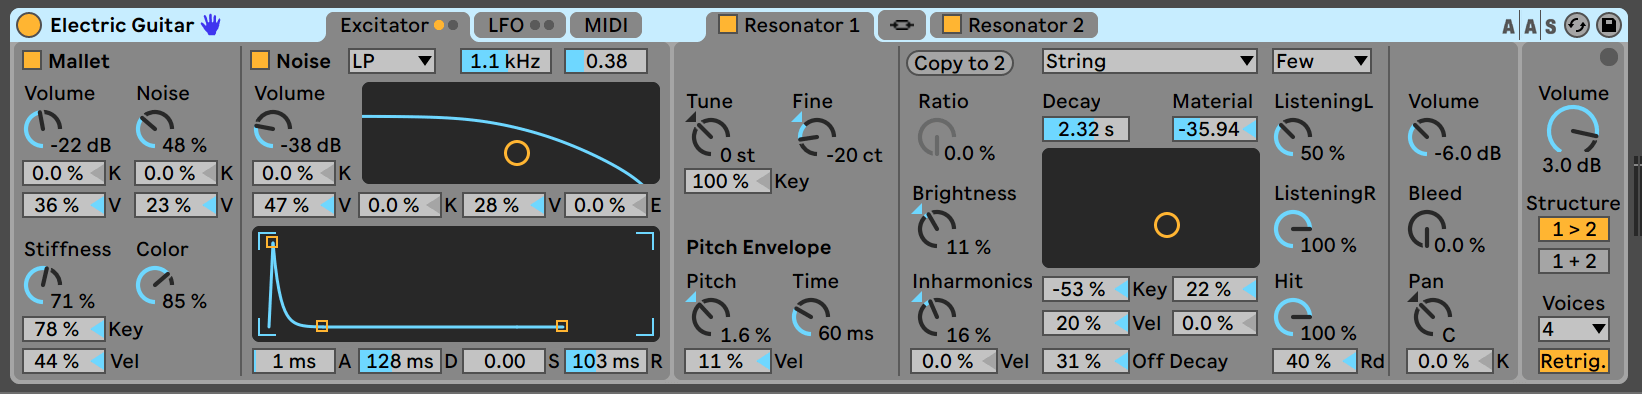Open the String resonator type dropdown

click(x=1149, y=61)
